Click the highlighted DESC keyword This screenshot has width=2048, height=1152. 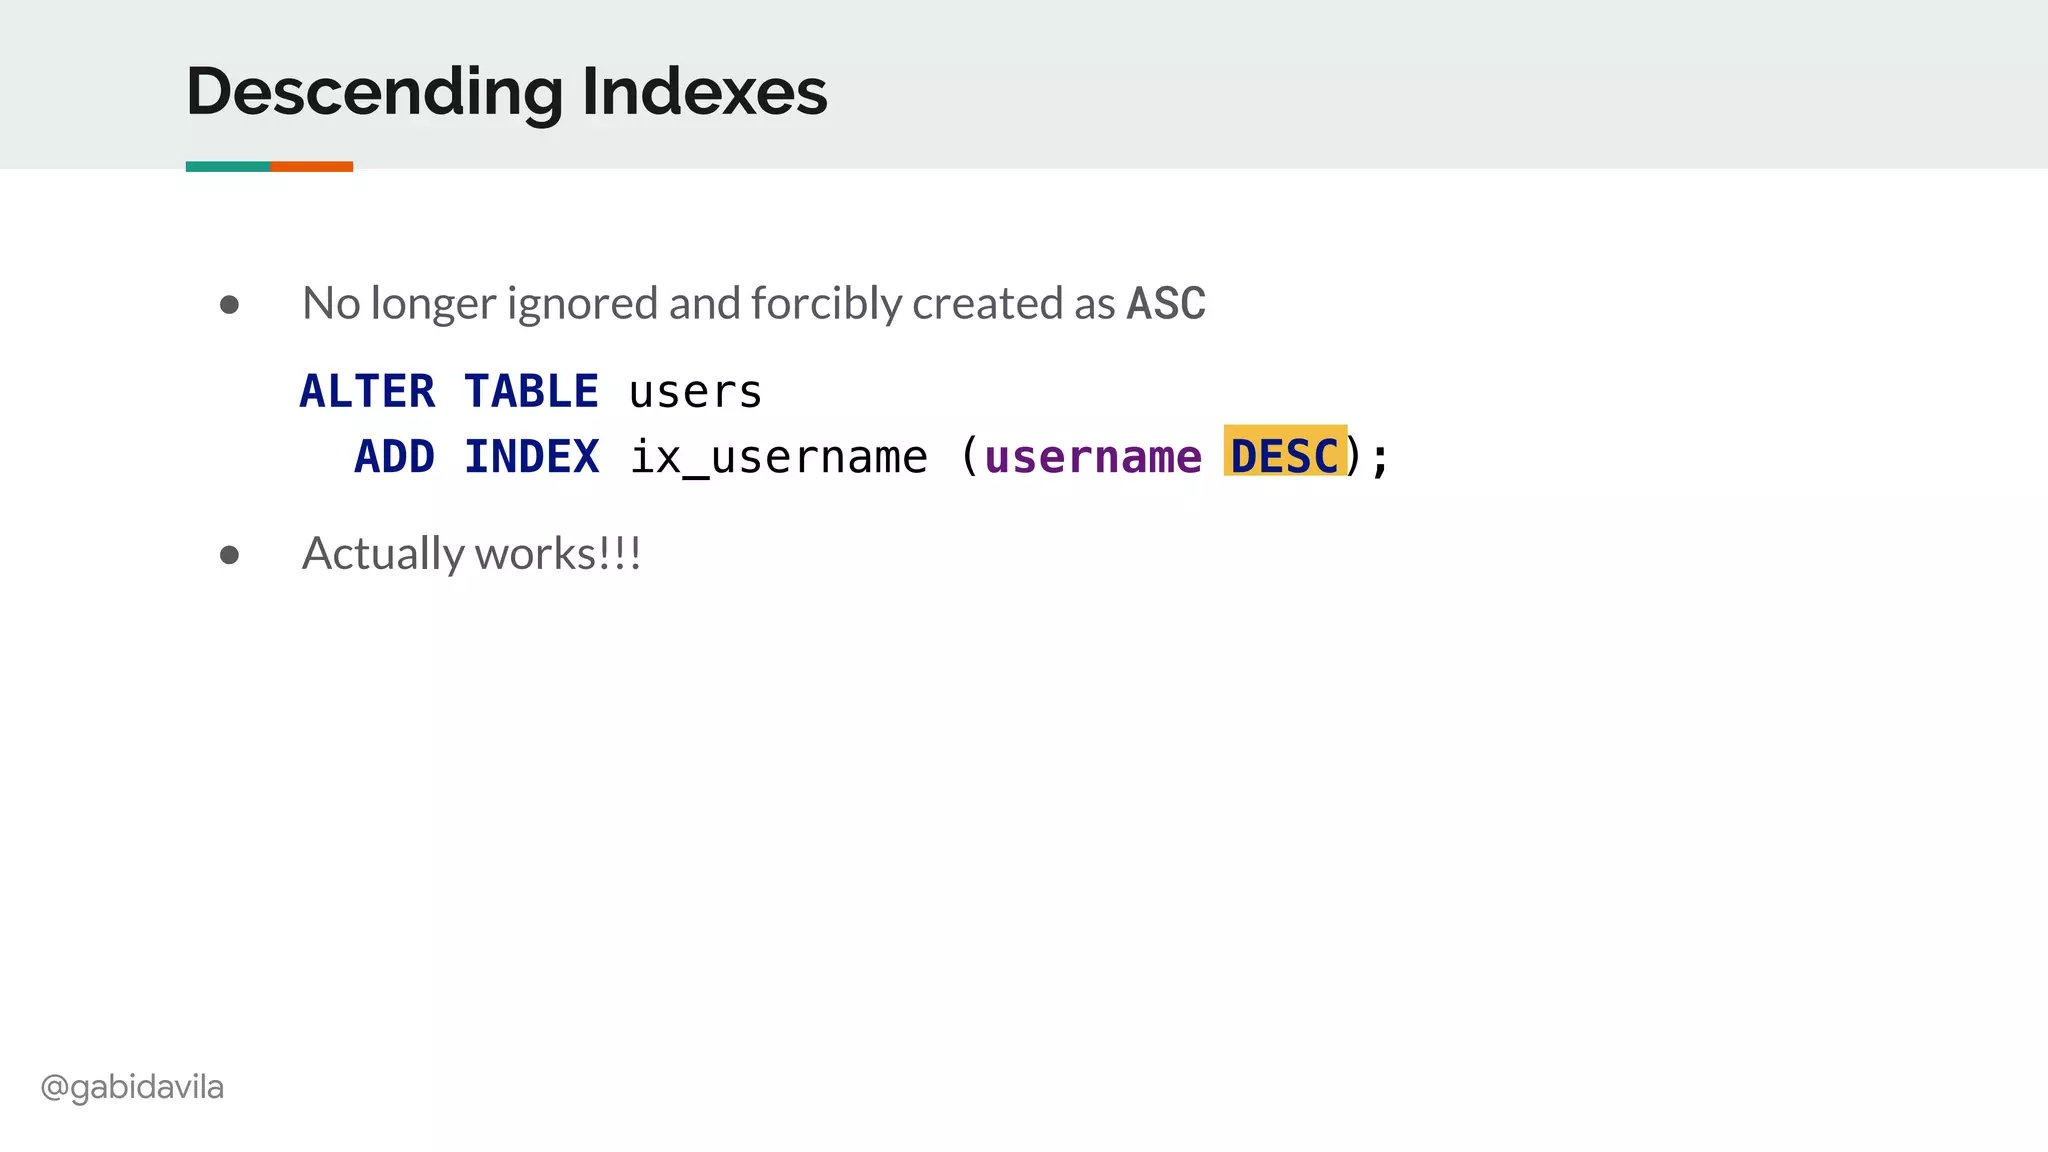(1284, 456)
